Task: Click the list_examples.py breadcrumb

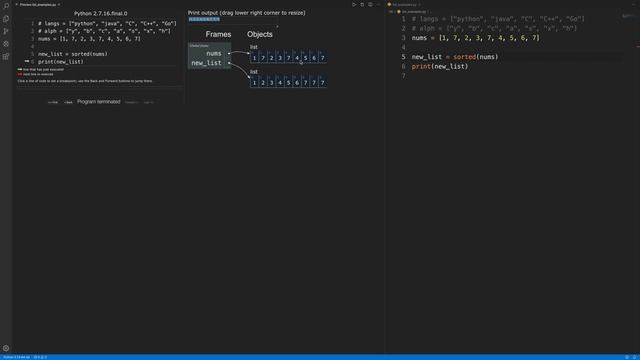Action: tap(414, 12)
